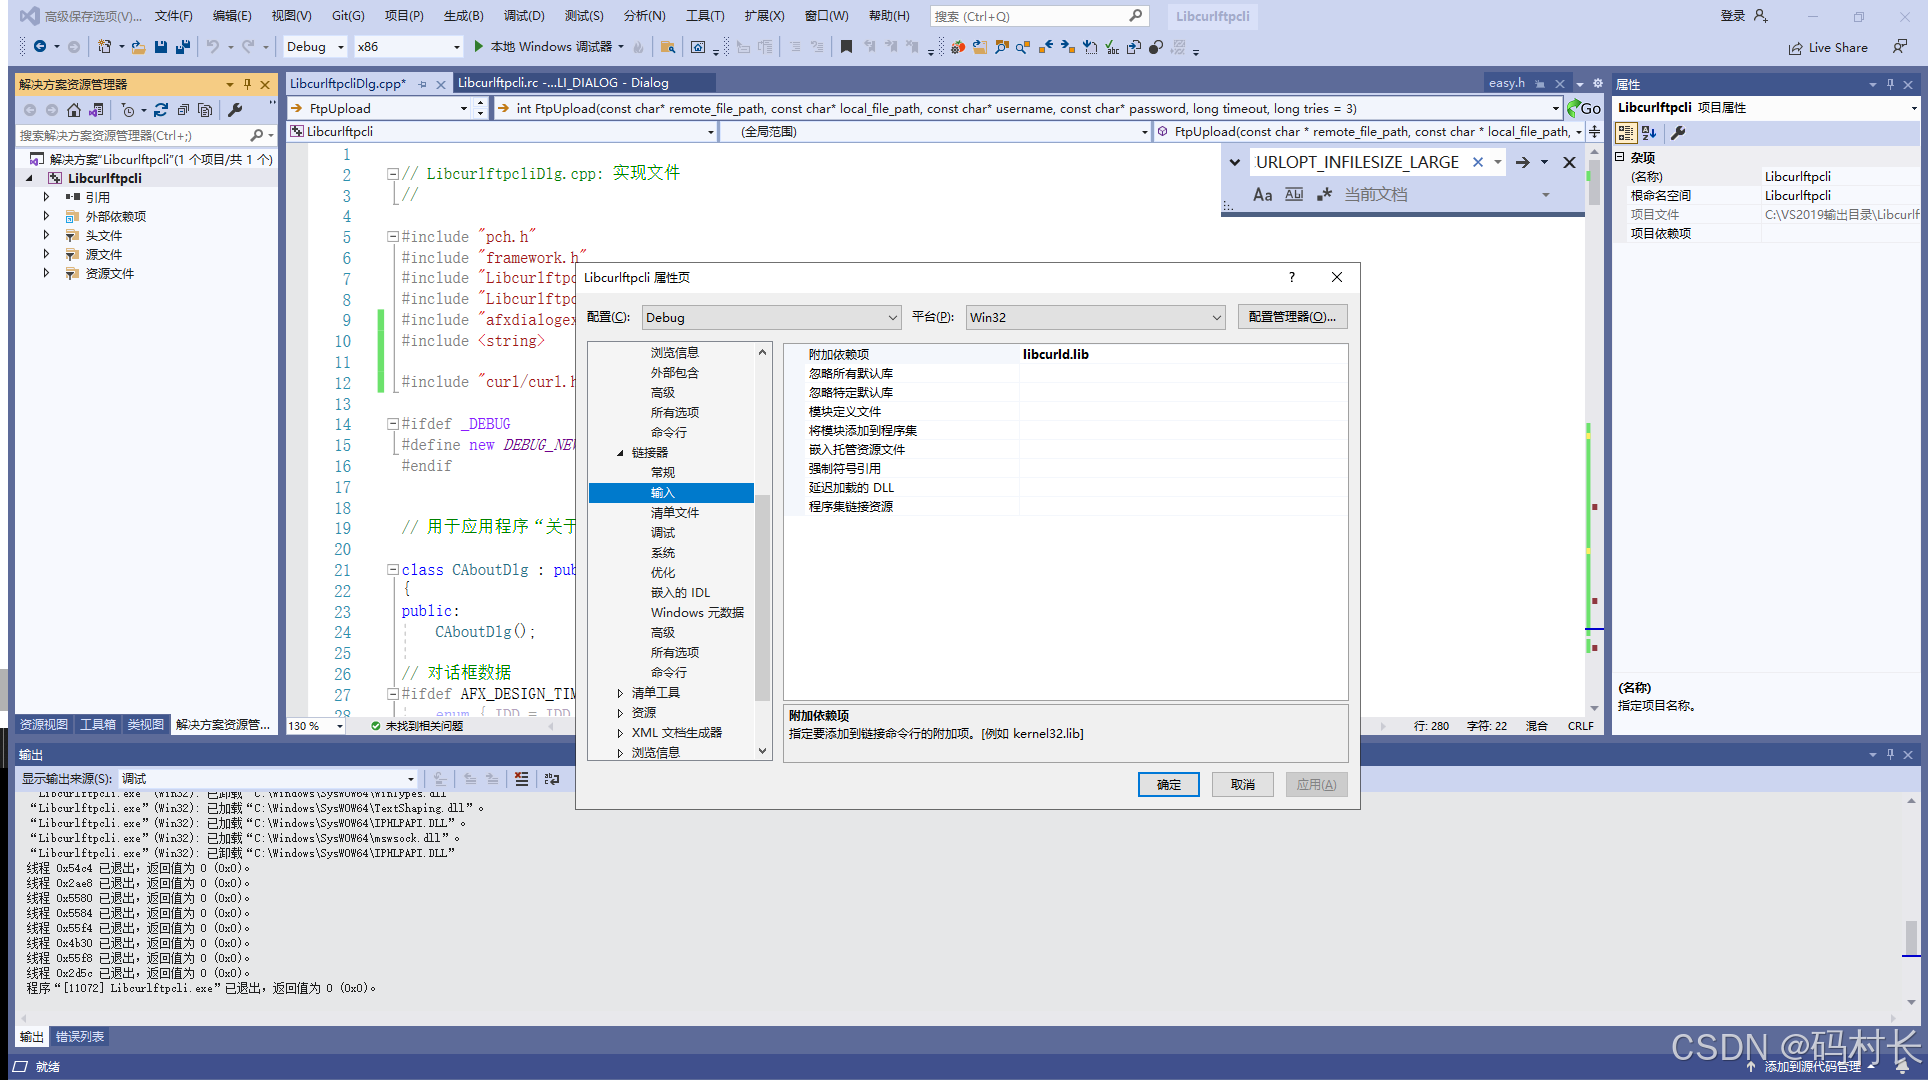
Task: Toggle the bookmark icon in the toolbar
Action: [x=846, y=47]
